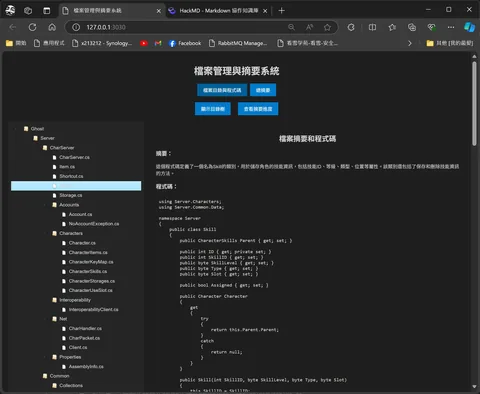Open the RabbitMQ Management bookmark

[238, 43]
